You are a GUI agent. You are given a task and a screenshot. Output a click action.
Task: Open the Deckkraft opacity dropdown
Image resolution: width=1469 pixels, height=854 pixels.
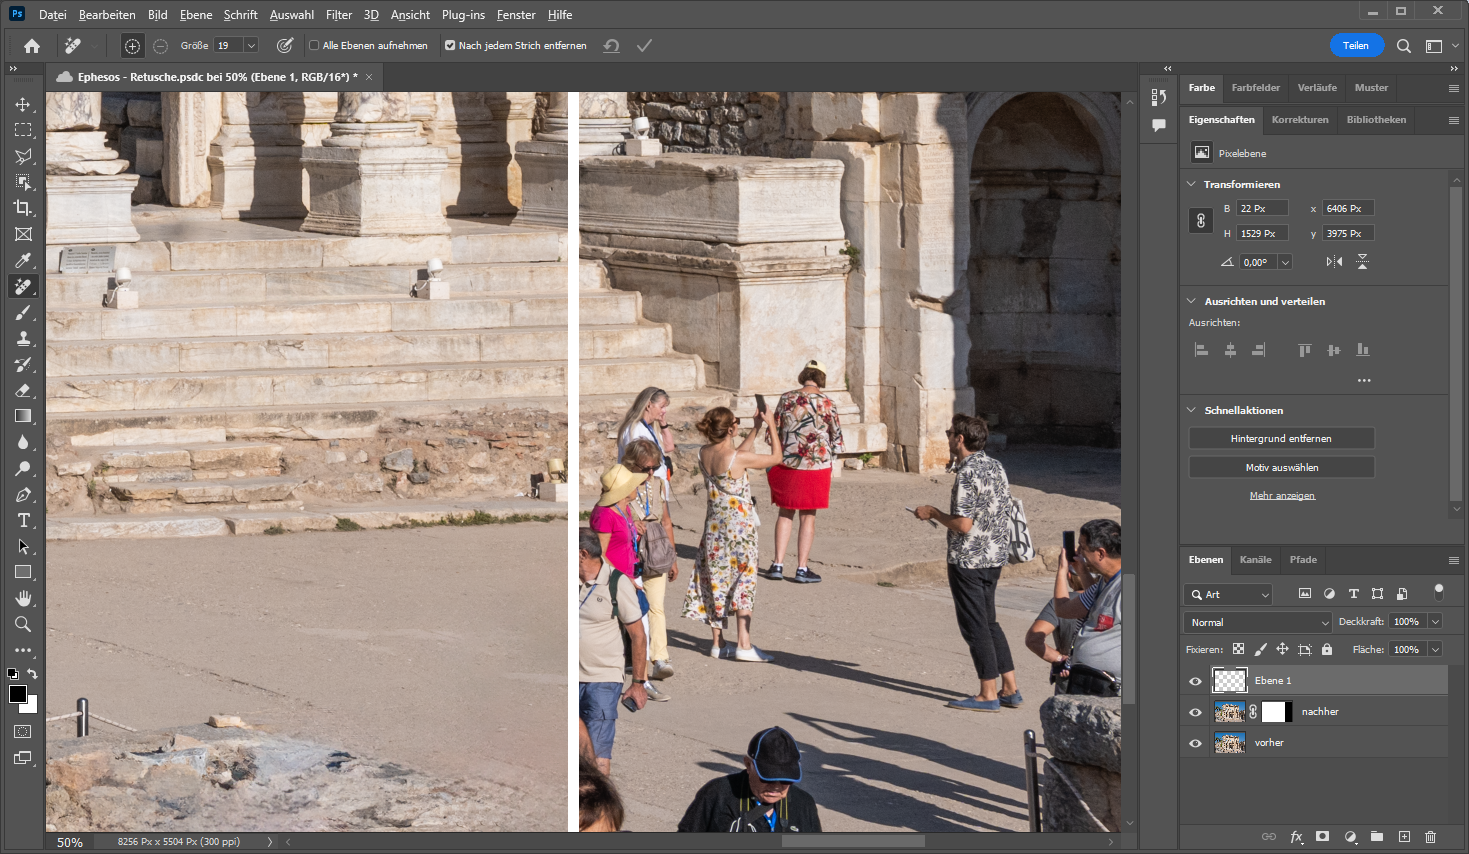click(1435, 622)
